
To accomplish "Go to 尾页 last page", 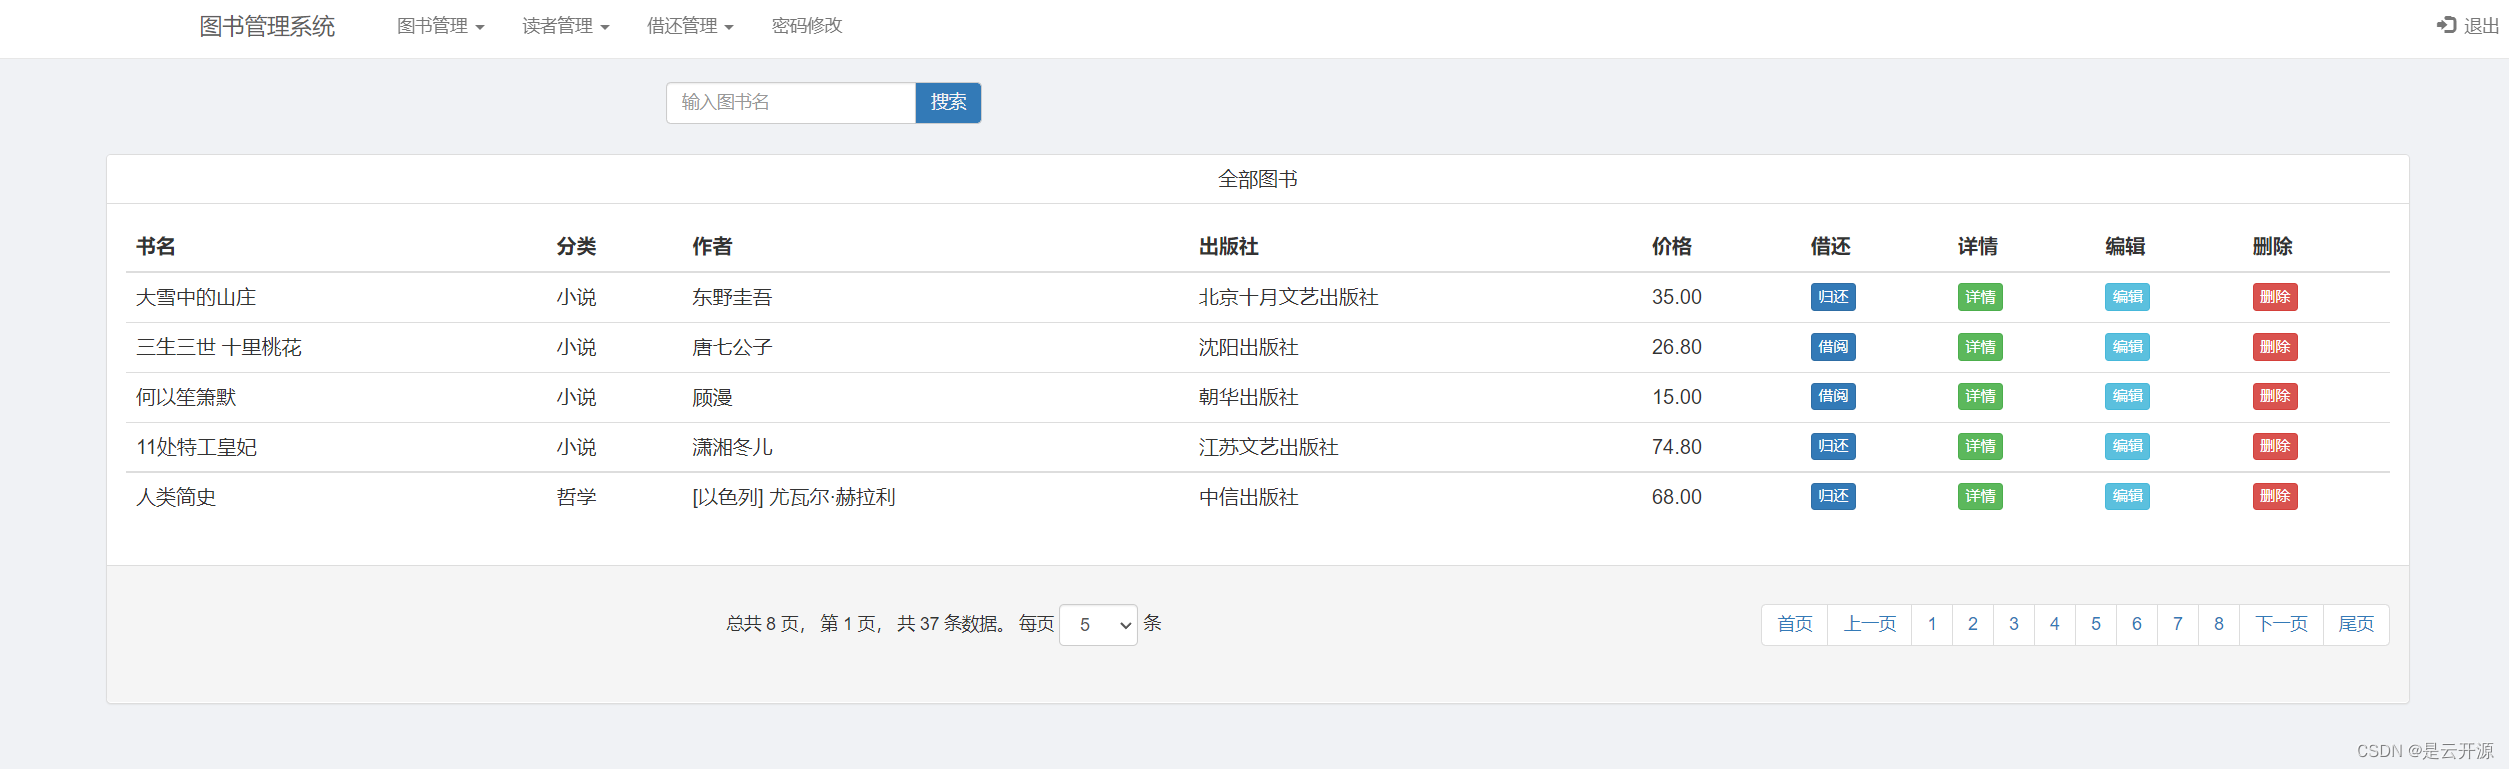I will click(2356, 625).
